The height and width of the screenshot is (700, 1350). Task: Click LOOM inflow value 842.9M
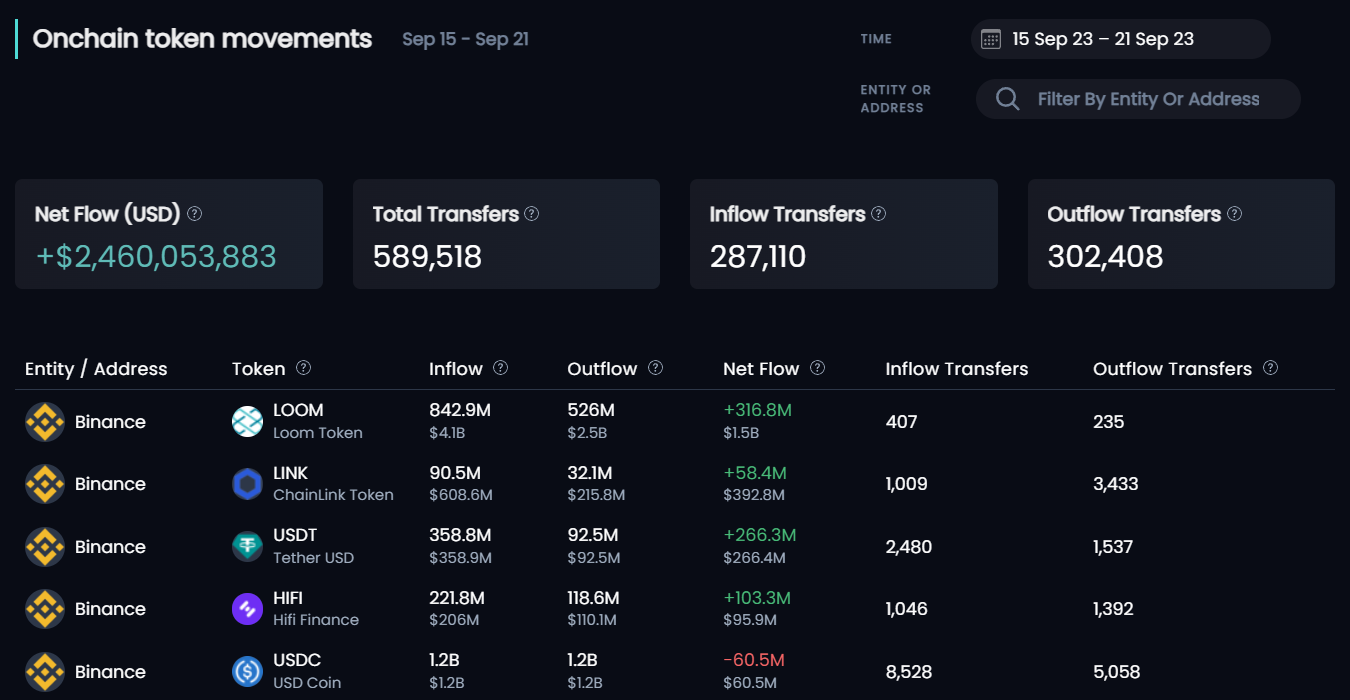pyautogui.click(x=460, y=410)
